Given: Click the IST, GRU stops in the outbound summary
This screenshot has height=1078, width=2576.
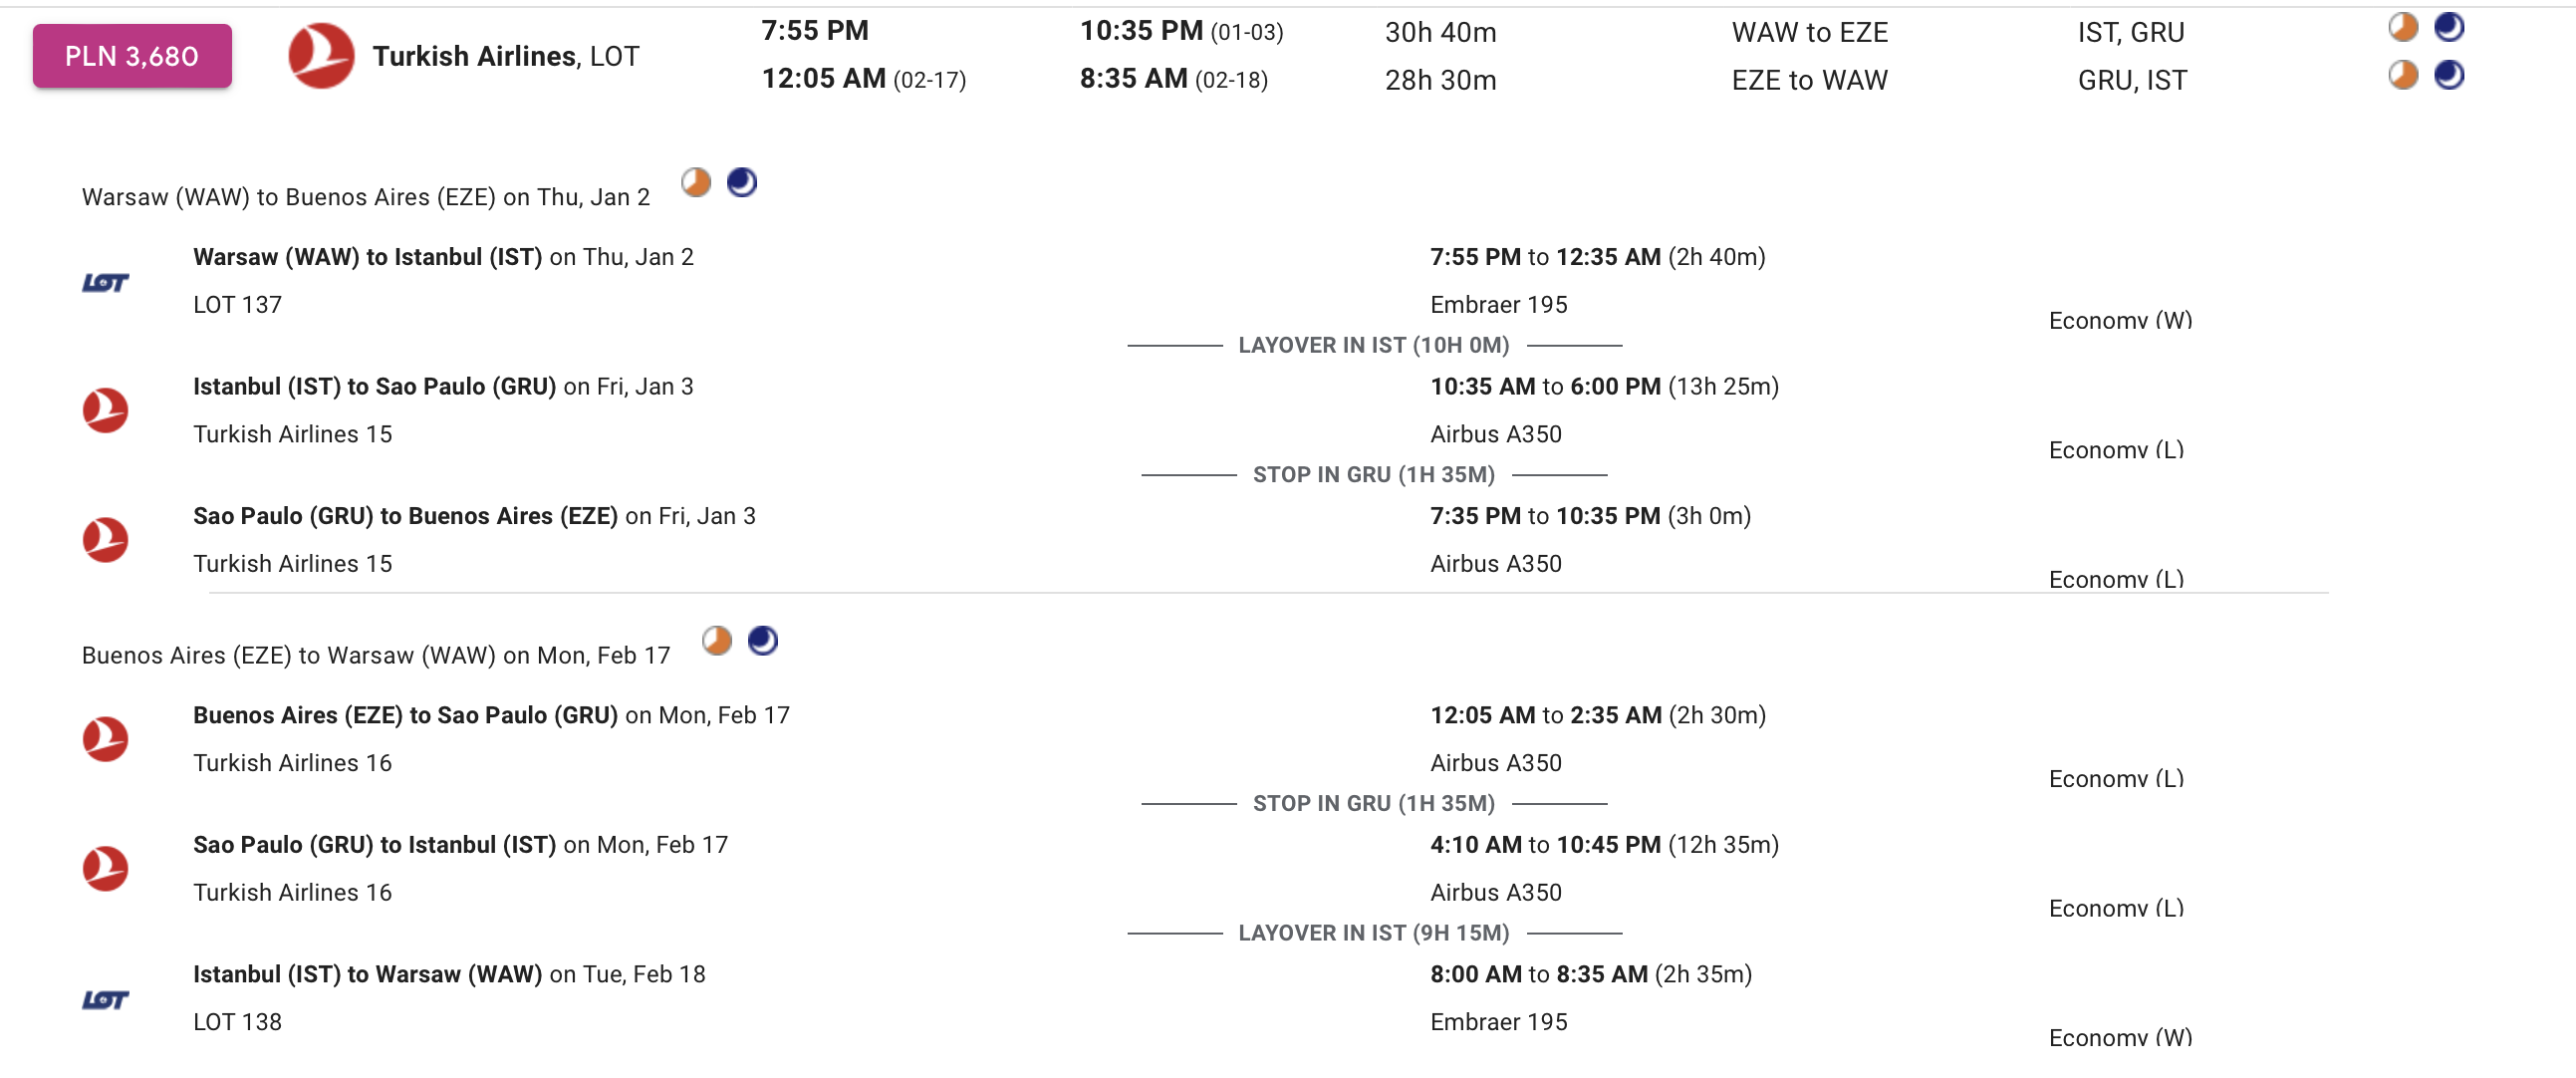Looking at the screenshot, I should click(x=2131, y=32).
